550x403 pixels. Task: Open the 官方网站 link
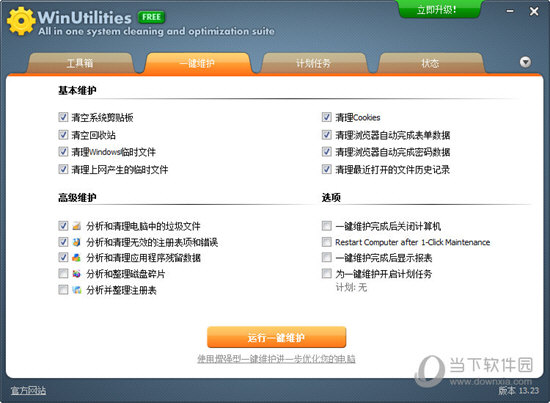coord(28,390)
